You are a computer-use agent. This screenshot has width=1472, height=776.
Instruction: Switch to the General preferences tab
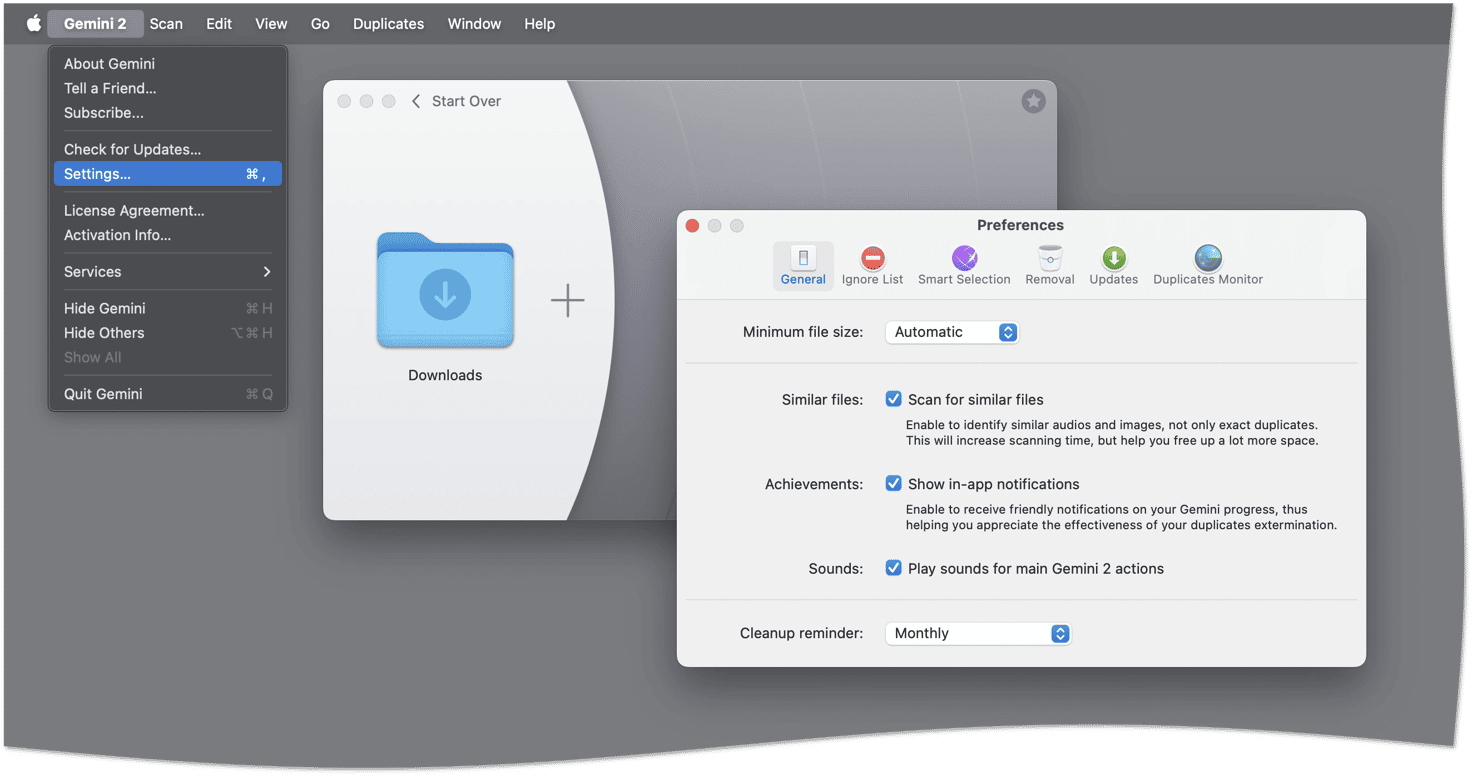[803, 266]
